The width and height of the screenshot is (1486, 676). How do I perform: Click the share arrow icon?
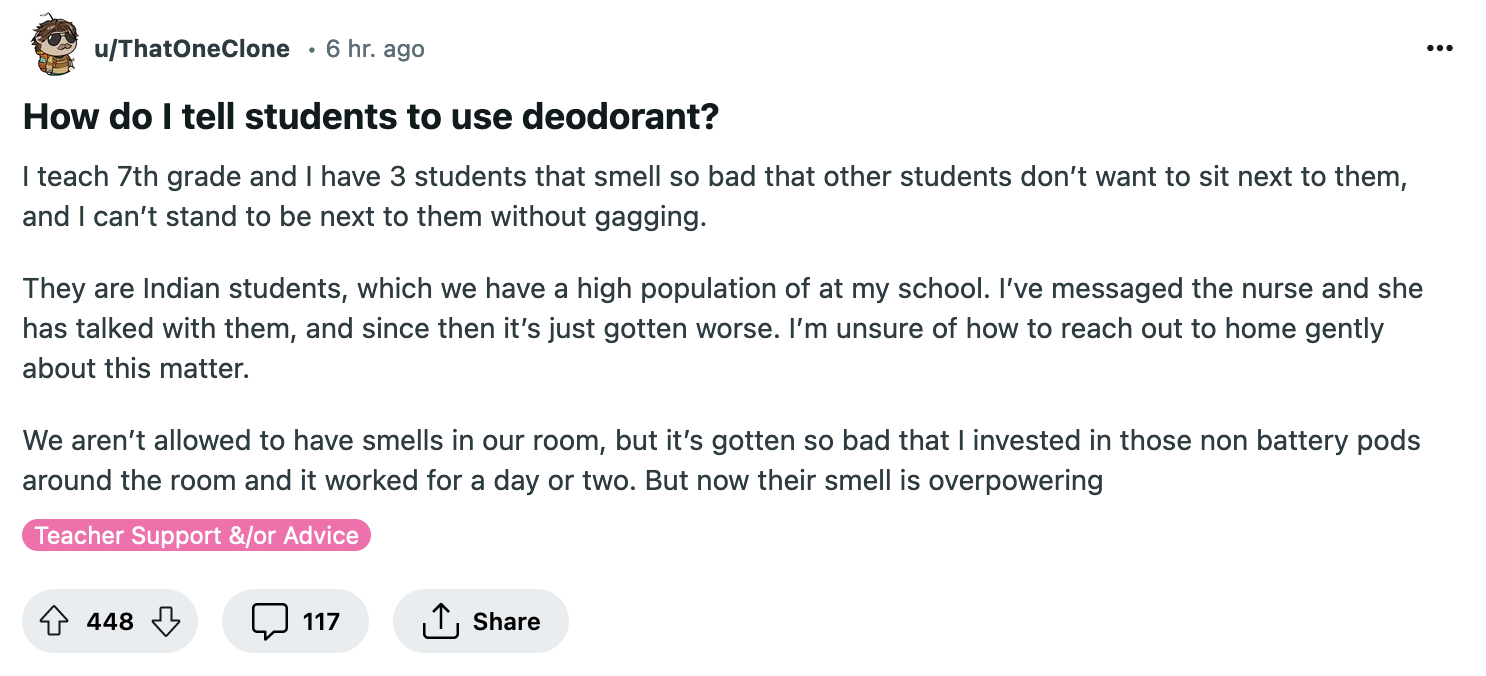pos(438,621)
